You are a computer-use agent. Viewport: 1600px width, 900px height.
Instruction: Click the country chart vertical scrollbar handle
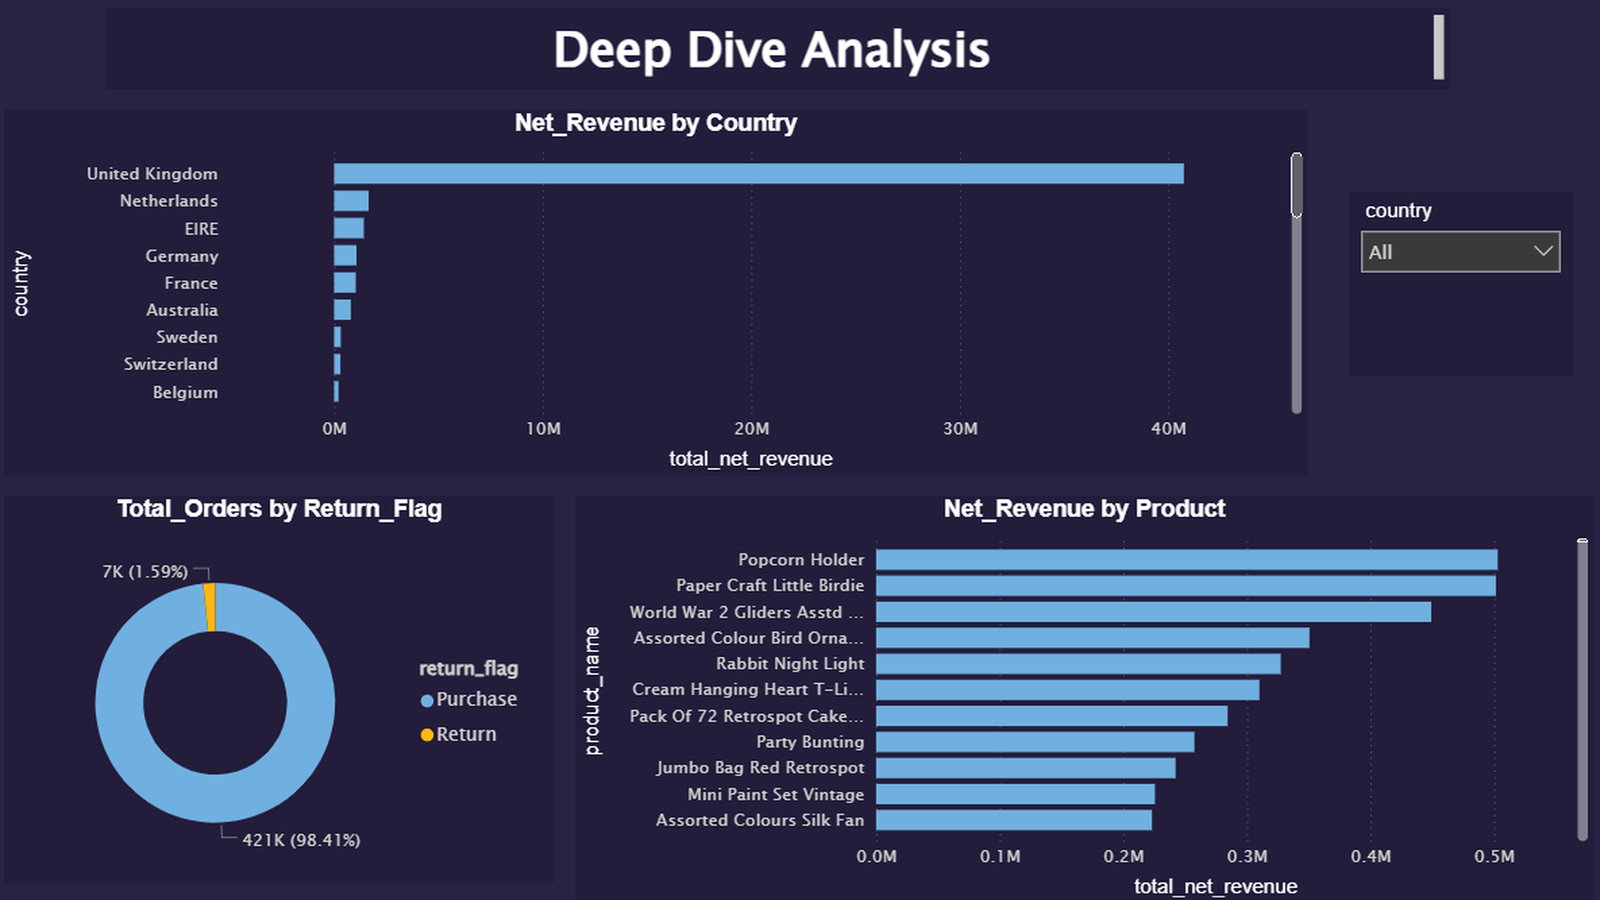pyautogui.click(x=1296, y=185)
